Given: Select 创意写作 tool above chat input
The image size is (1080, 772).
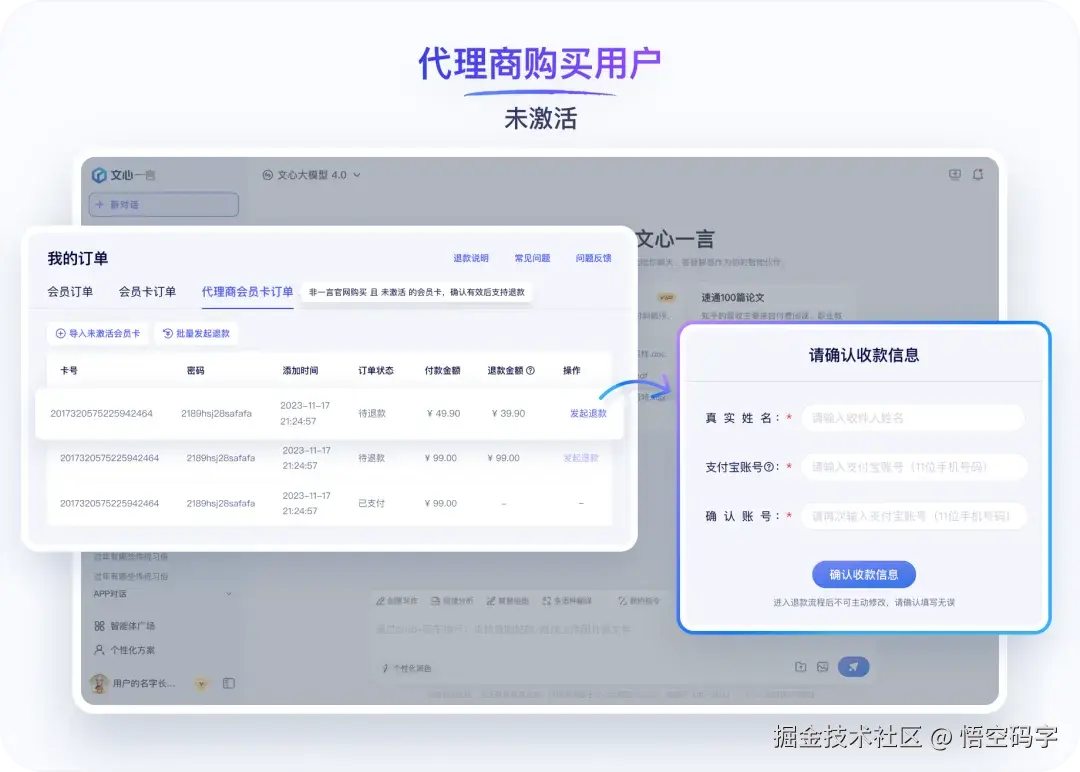Looking at the screenshot, I should pos(397,601).
